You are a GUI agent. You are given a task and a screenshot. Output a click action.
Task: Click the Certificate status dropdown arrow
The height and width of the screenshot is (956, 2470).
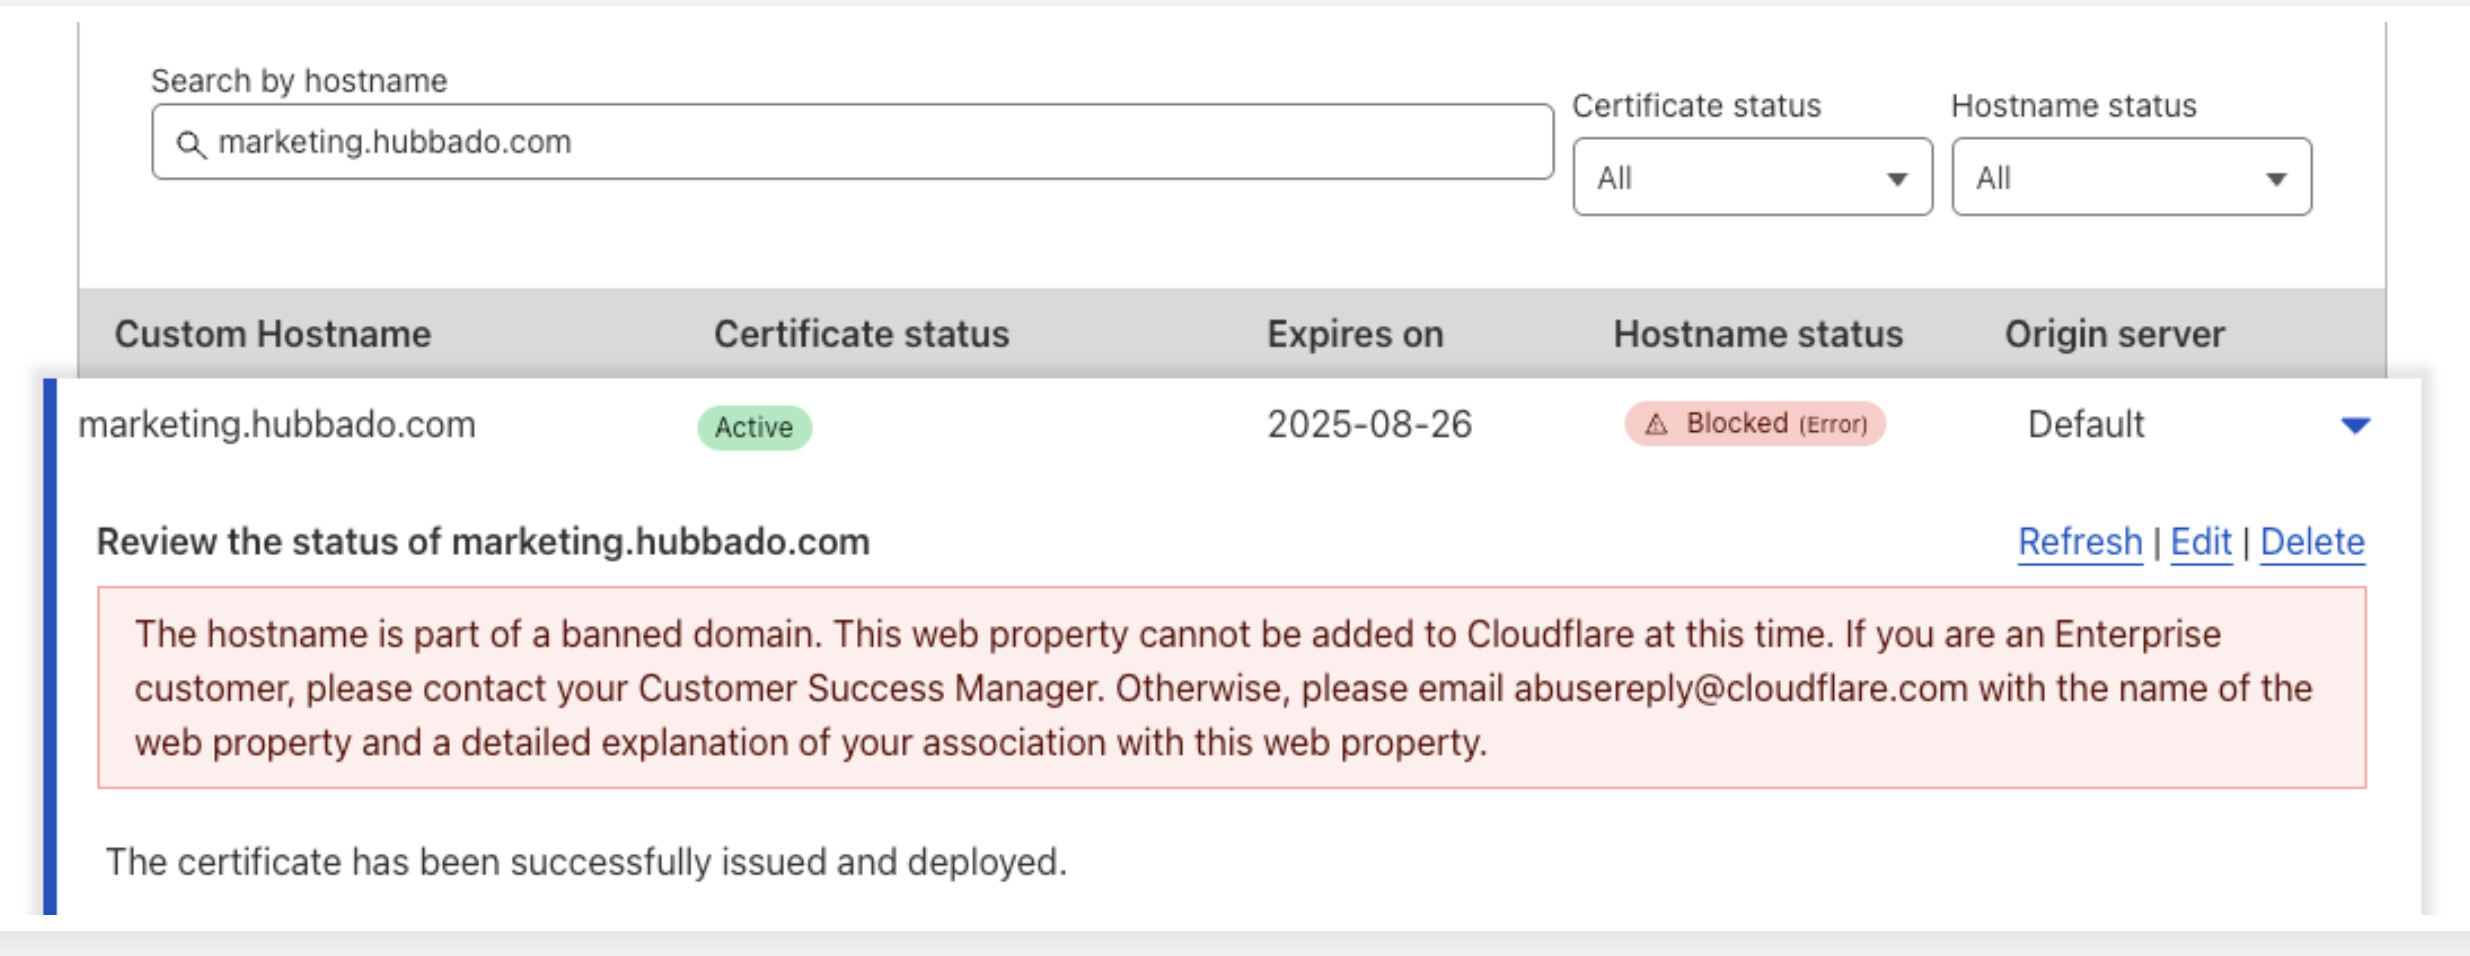(x=1896, y=179)
